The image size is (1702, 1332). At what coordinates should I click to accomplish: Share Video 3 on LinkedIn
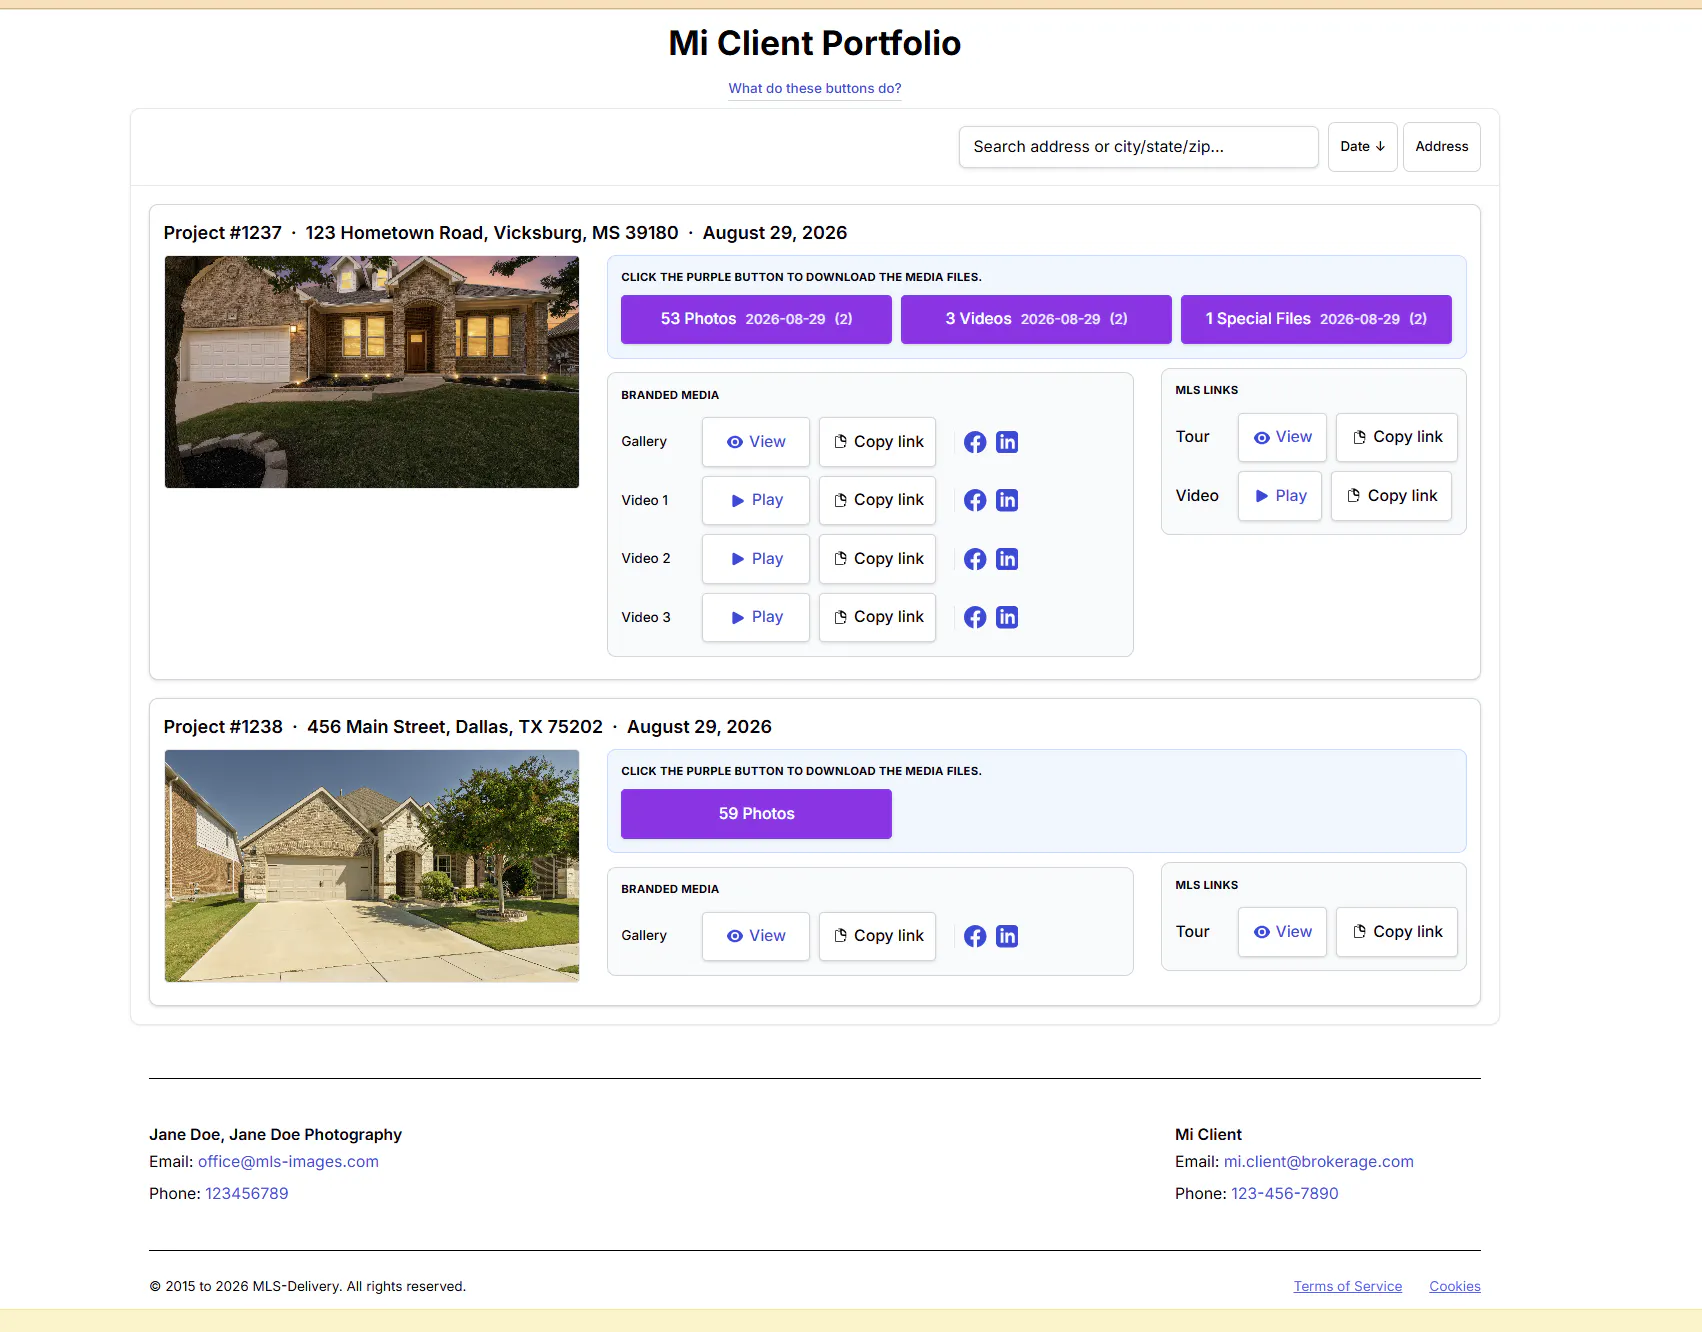(x=1007, y=617)
